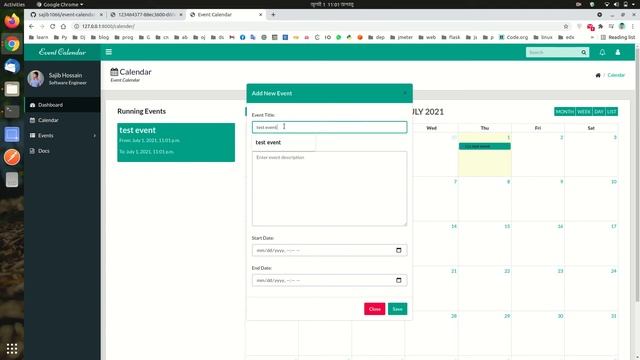Open the 'learn' bookmarks folder
This screenshot has width=640, height=360.
click(39, 37)
